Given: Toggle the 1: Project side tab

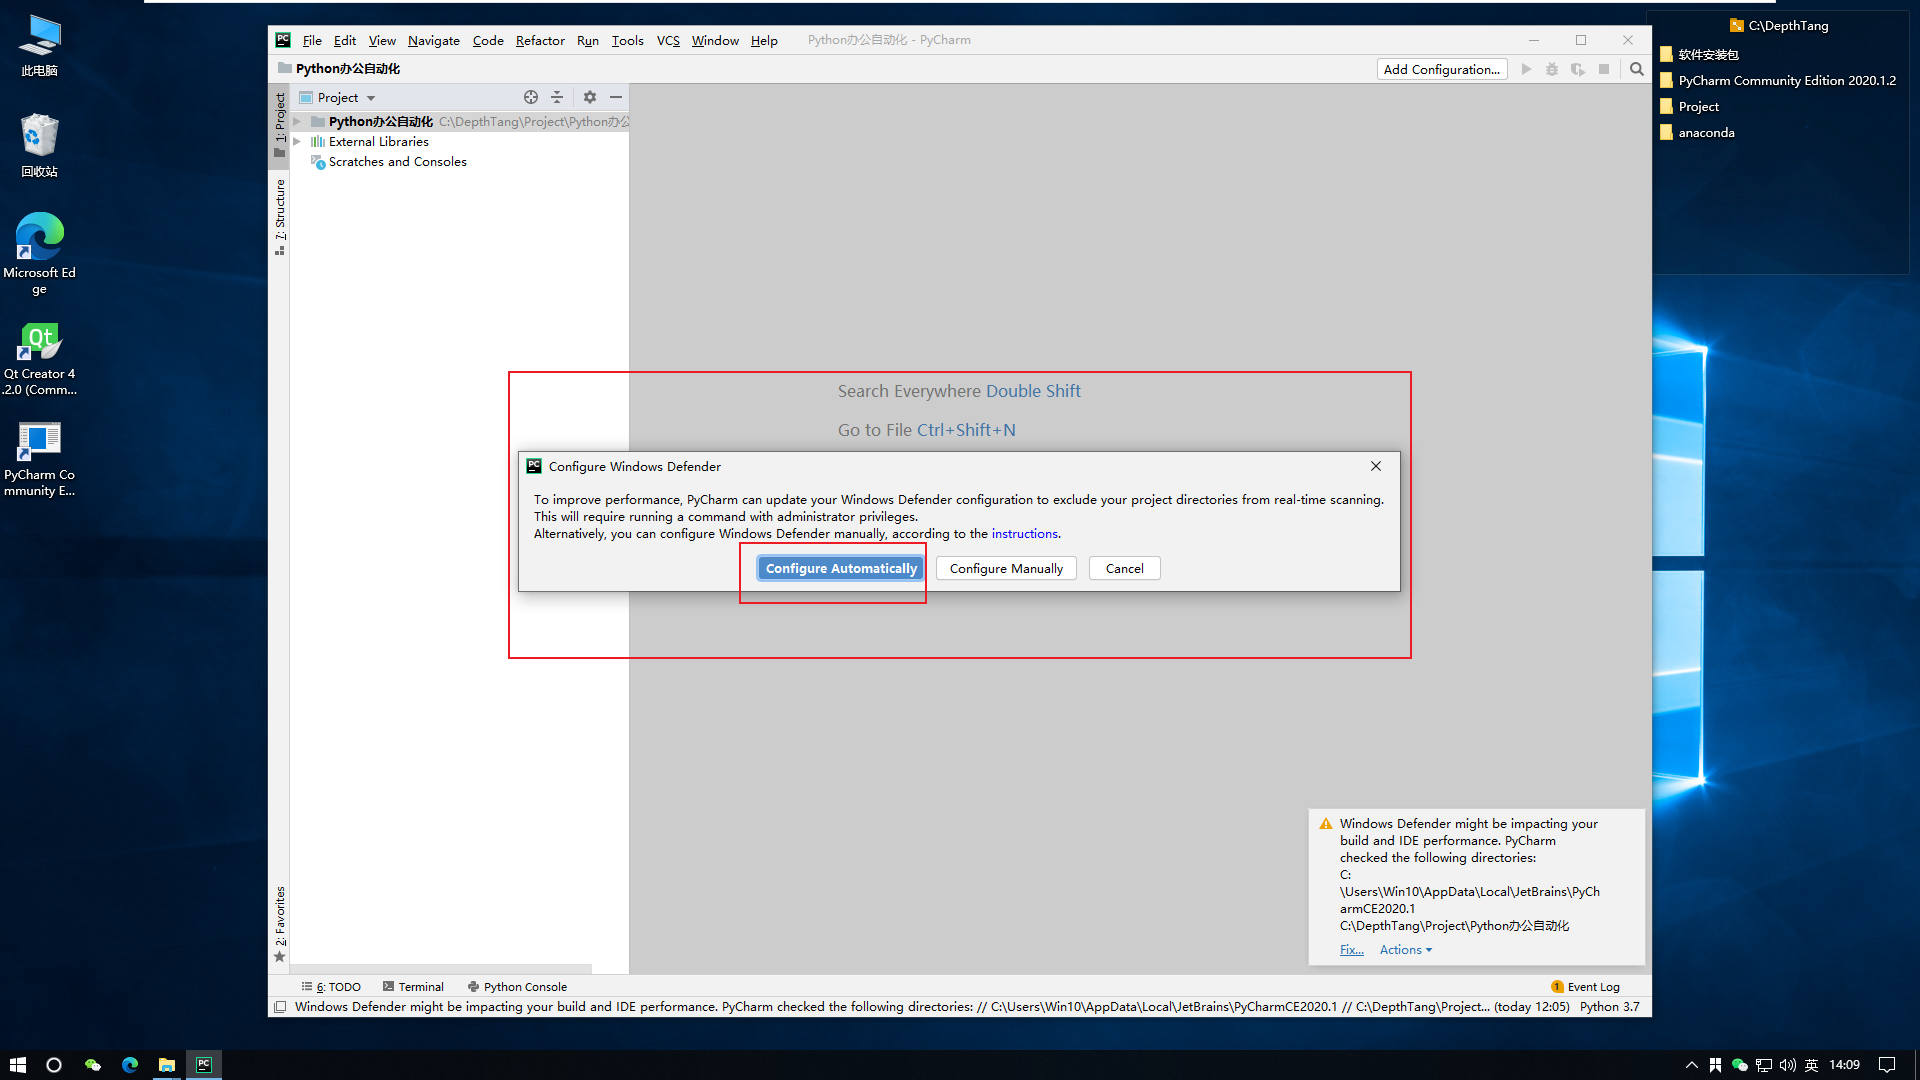Looking at the screenshot, I should [279, 124].
